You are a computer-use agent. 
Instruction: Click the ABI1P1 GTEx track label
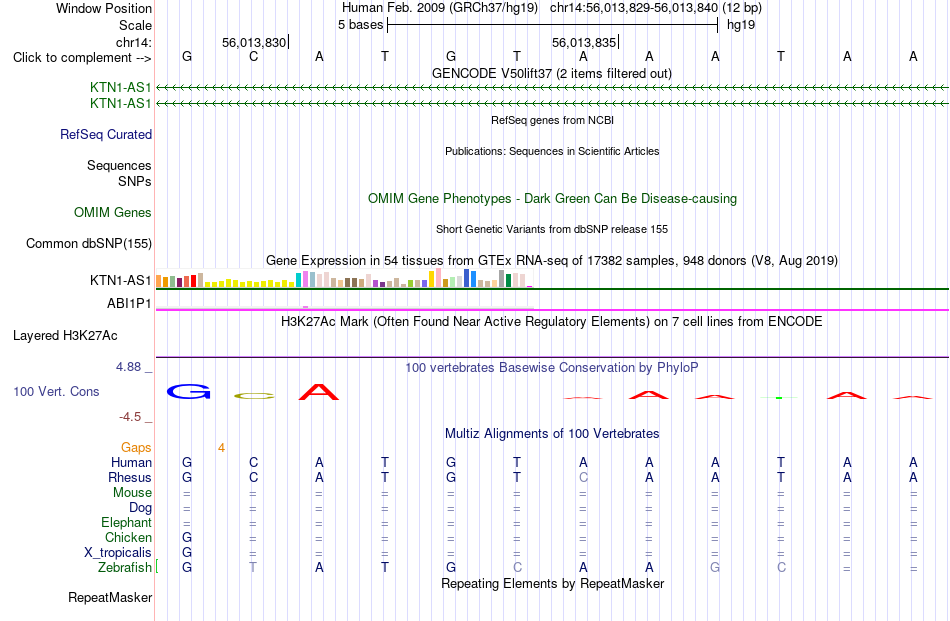[129, 303]
